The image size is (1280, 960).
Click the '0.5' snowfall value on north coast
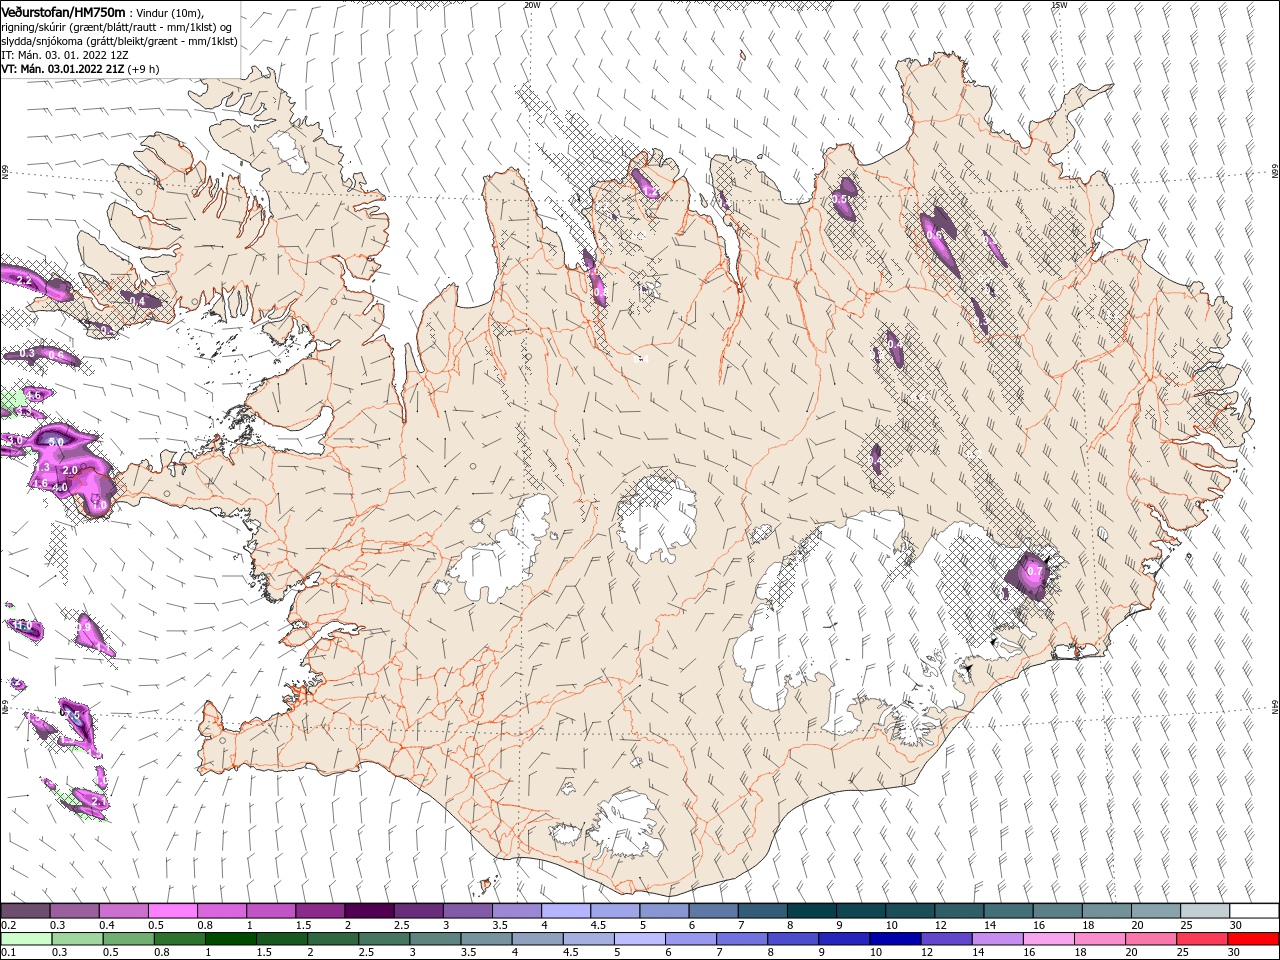click(x=840, y=200)
